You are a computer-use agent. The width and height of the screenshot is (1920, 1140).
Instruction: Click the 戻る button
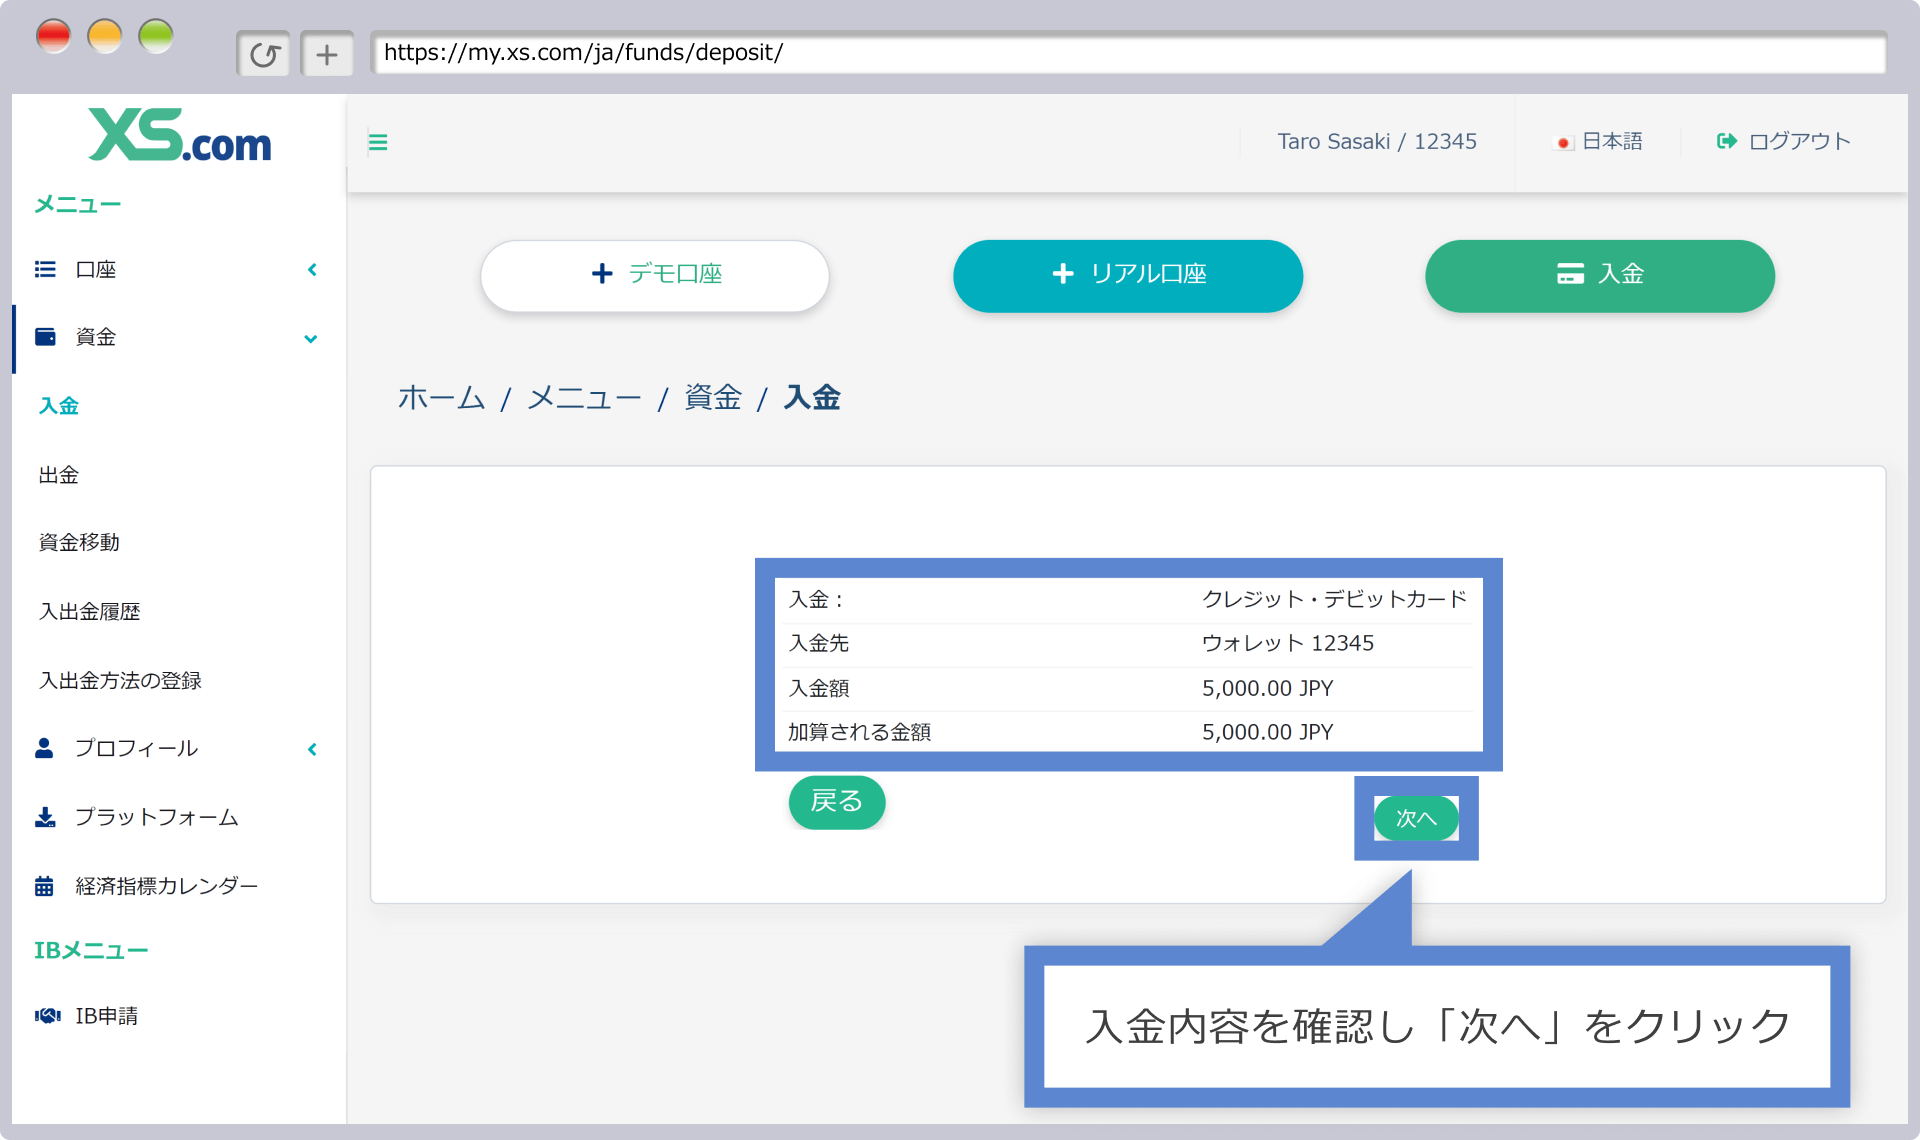(837, 802)
